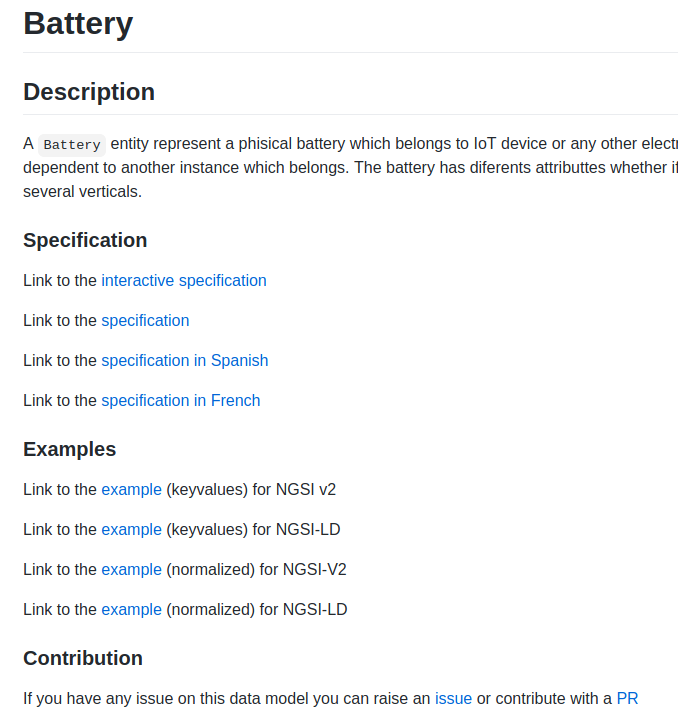Click the Battery page title heading
The height and width of the screenshot is (718, 678).
pos(78,23)
